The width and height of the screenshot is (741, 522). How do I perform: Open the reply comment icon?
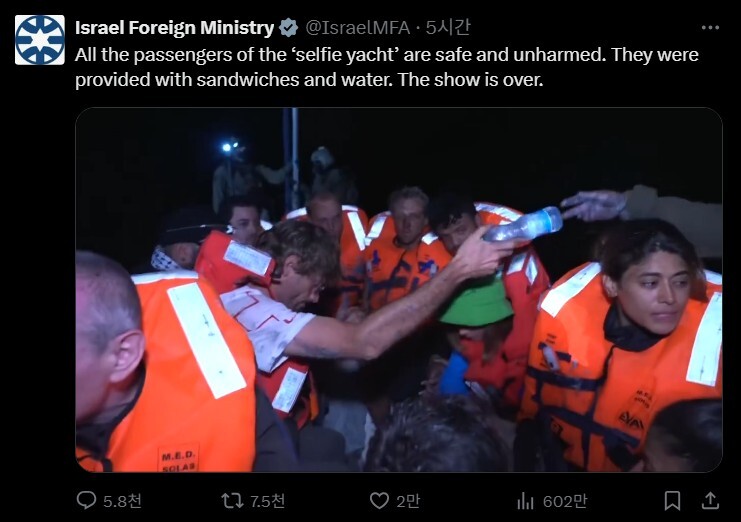(x=86, y=500)
